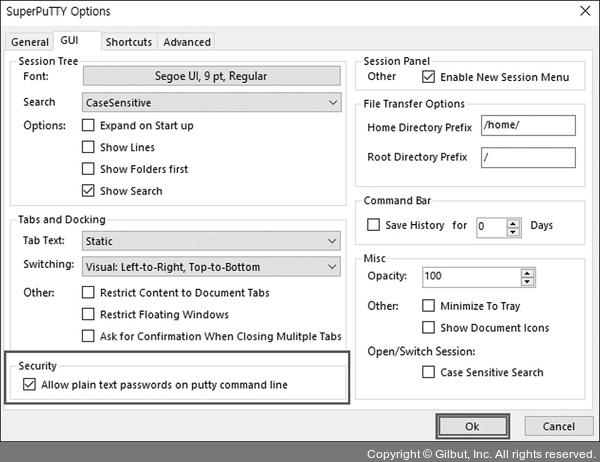This screenshot has width=600, height=462.
Task: Enable Expand on Start up
Action: click(89, 126)
